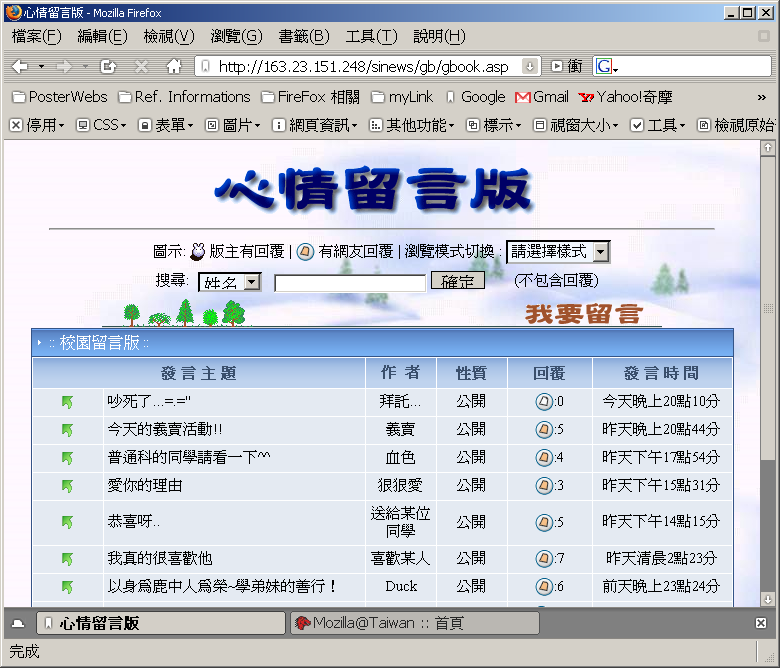This screenshot has height=668, width=780.
Task: Click the page's vertical scrollbar down arrow
Action: click(x=768, y=599)
